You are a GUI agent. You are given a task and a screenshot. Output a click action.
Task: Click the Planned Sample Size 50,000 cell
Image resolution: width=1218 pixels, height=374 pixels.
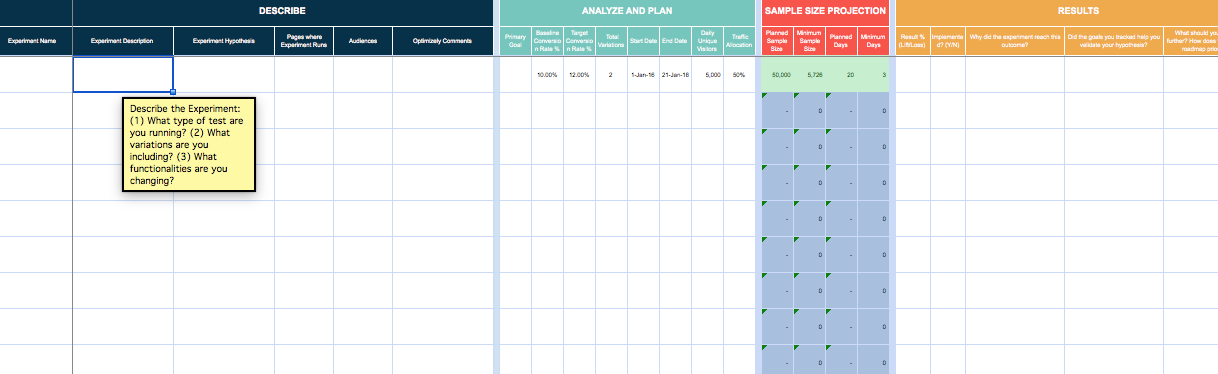tap(778, 75)
